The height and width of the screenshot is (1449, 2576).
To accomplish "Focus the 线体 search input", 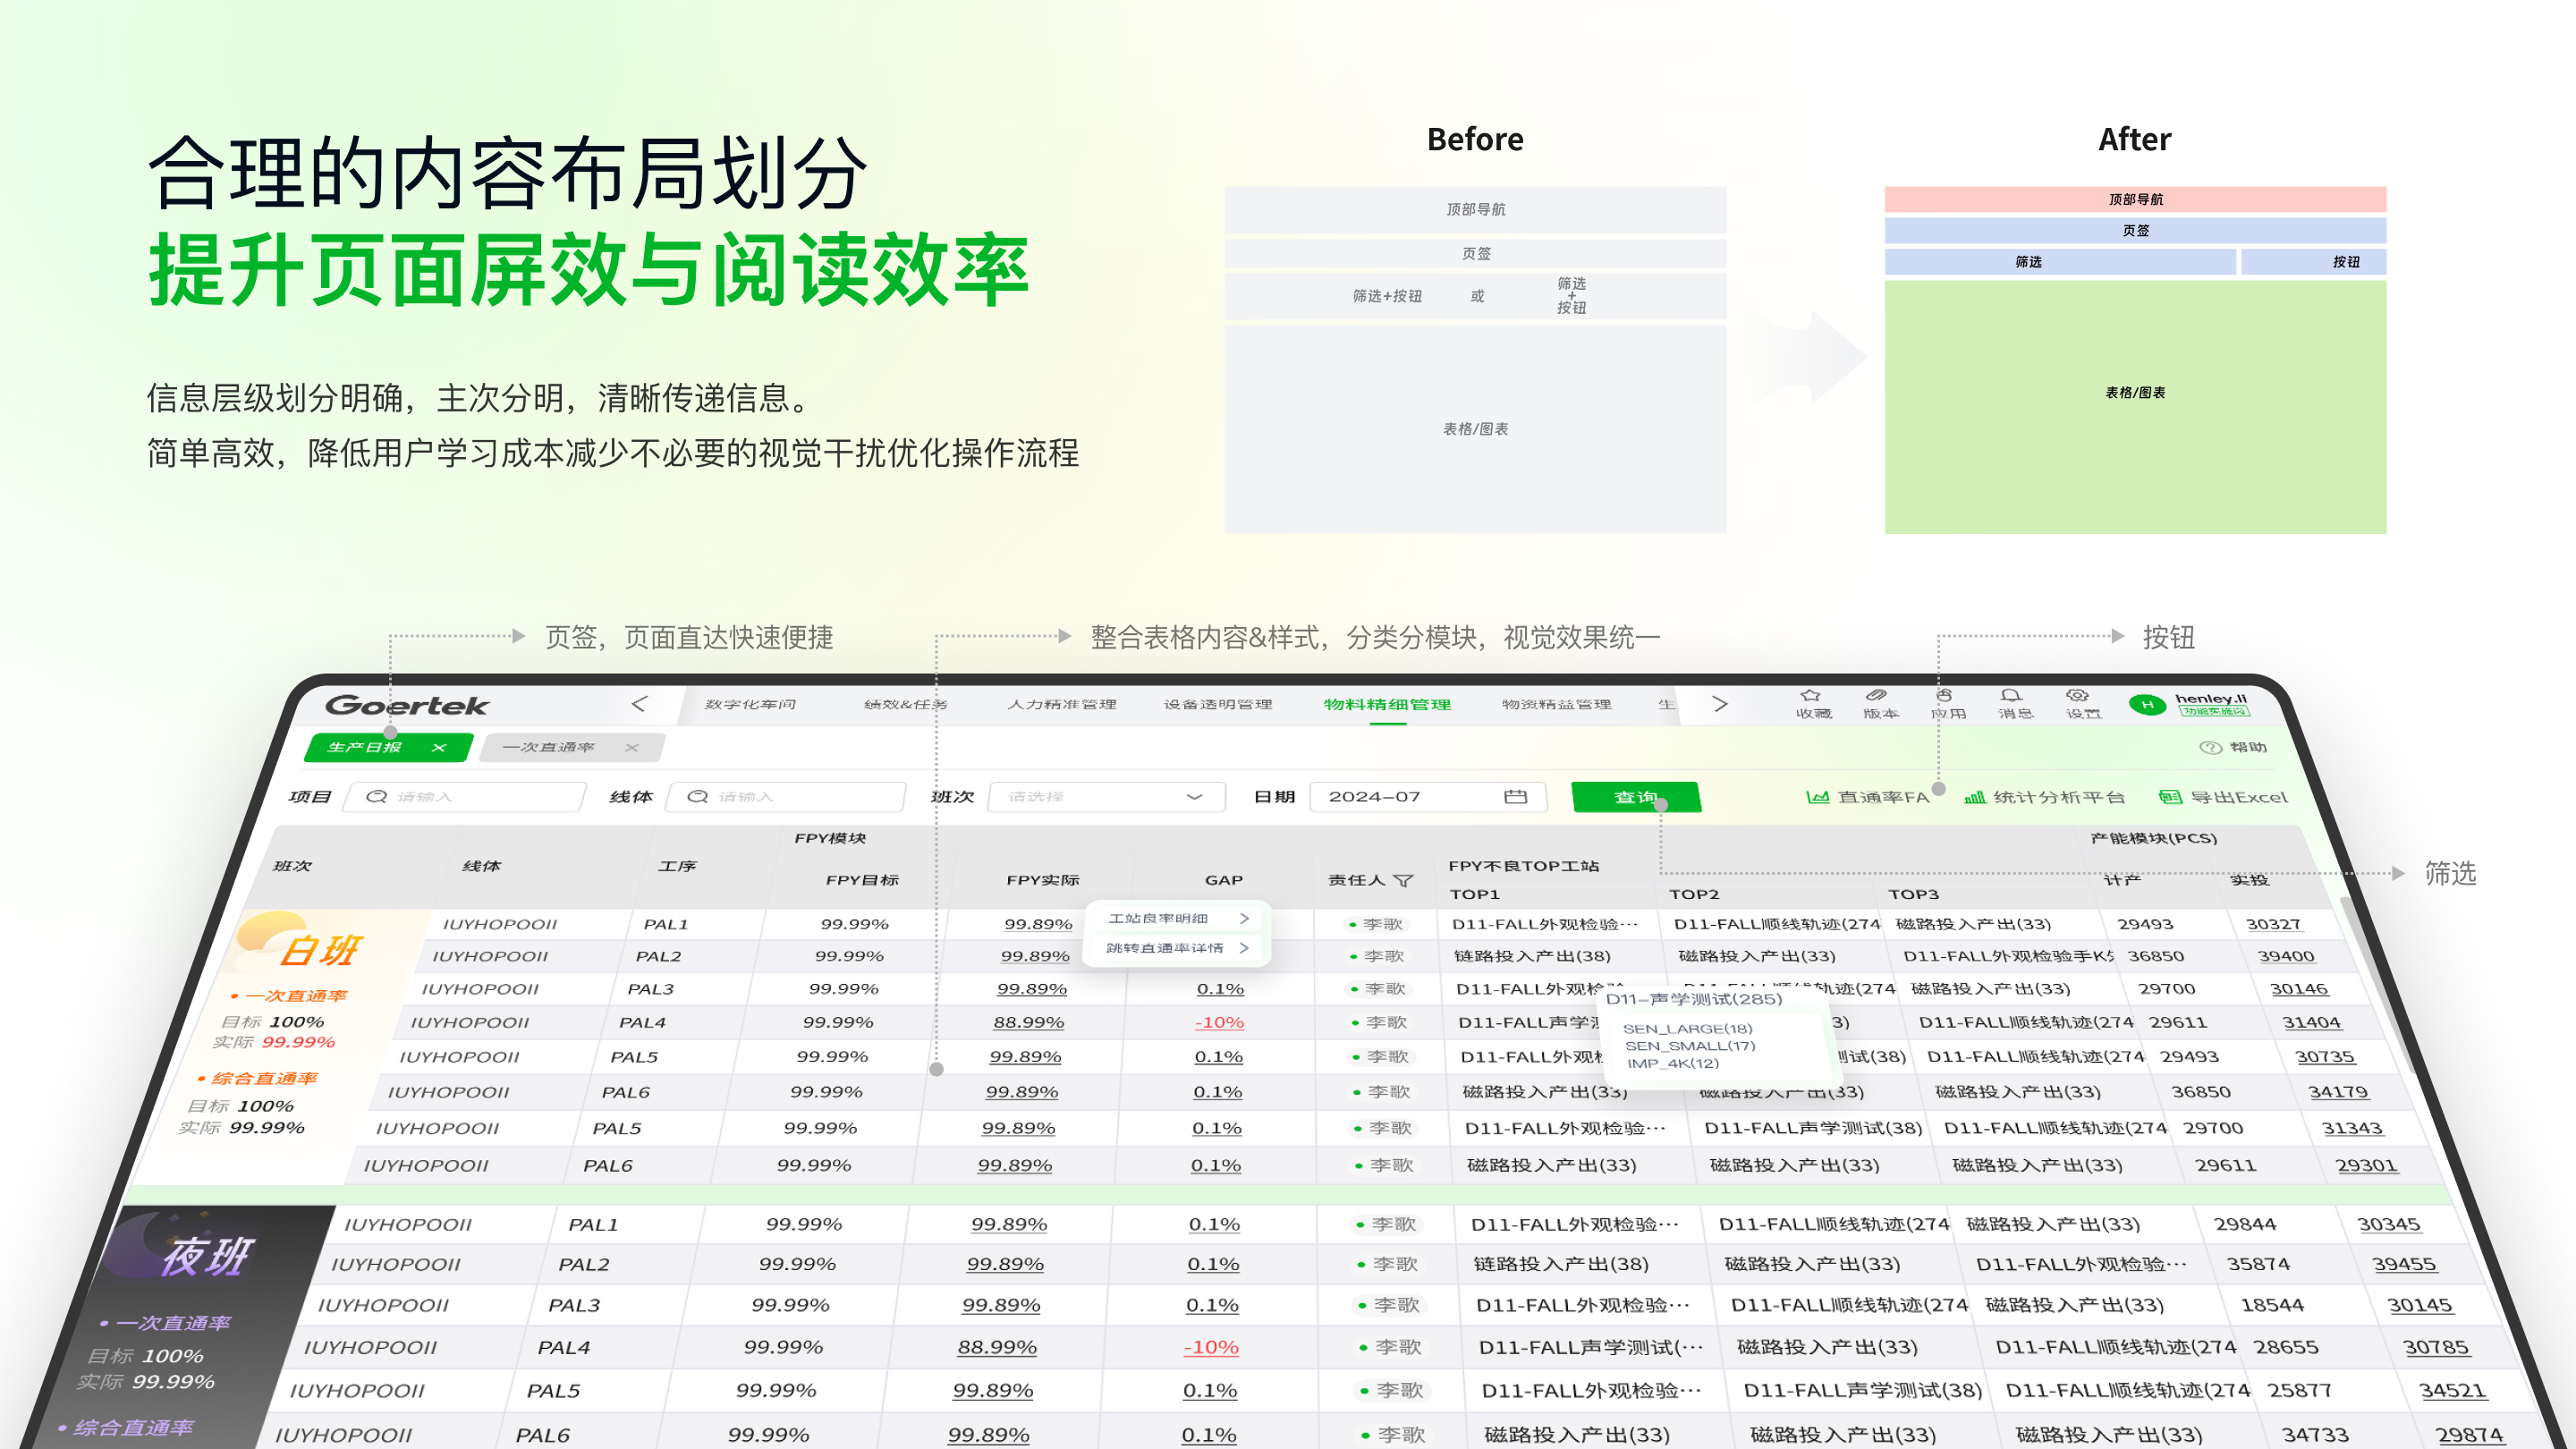I will (785, 797).
